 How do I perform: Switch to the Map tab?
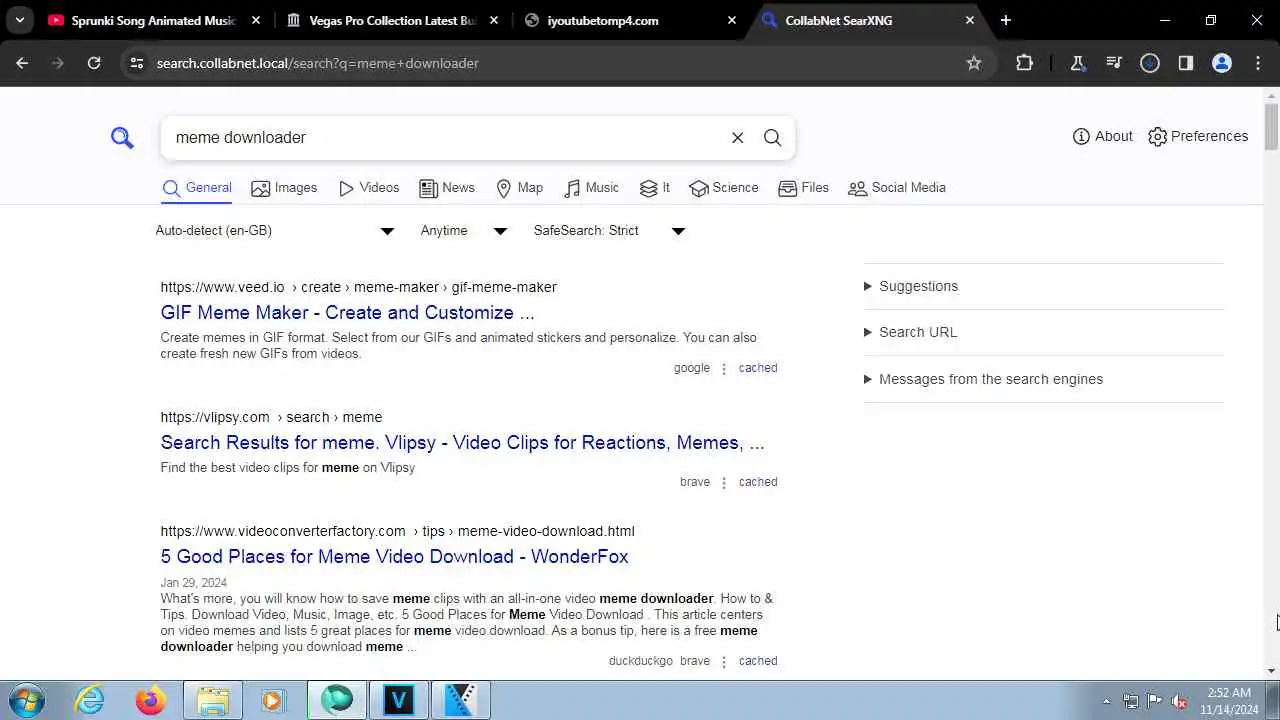point(520,188)
